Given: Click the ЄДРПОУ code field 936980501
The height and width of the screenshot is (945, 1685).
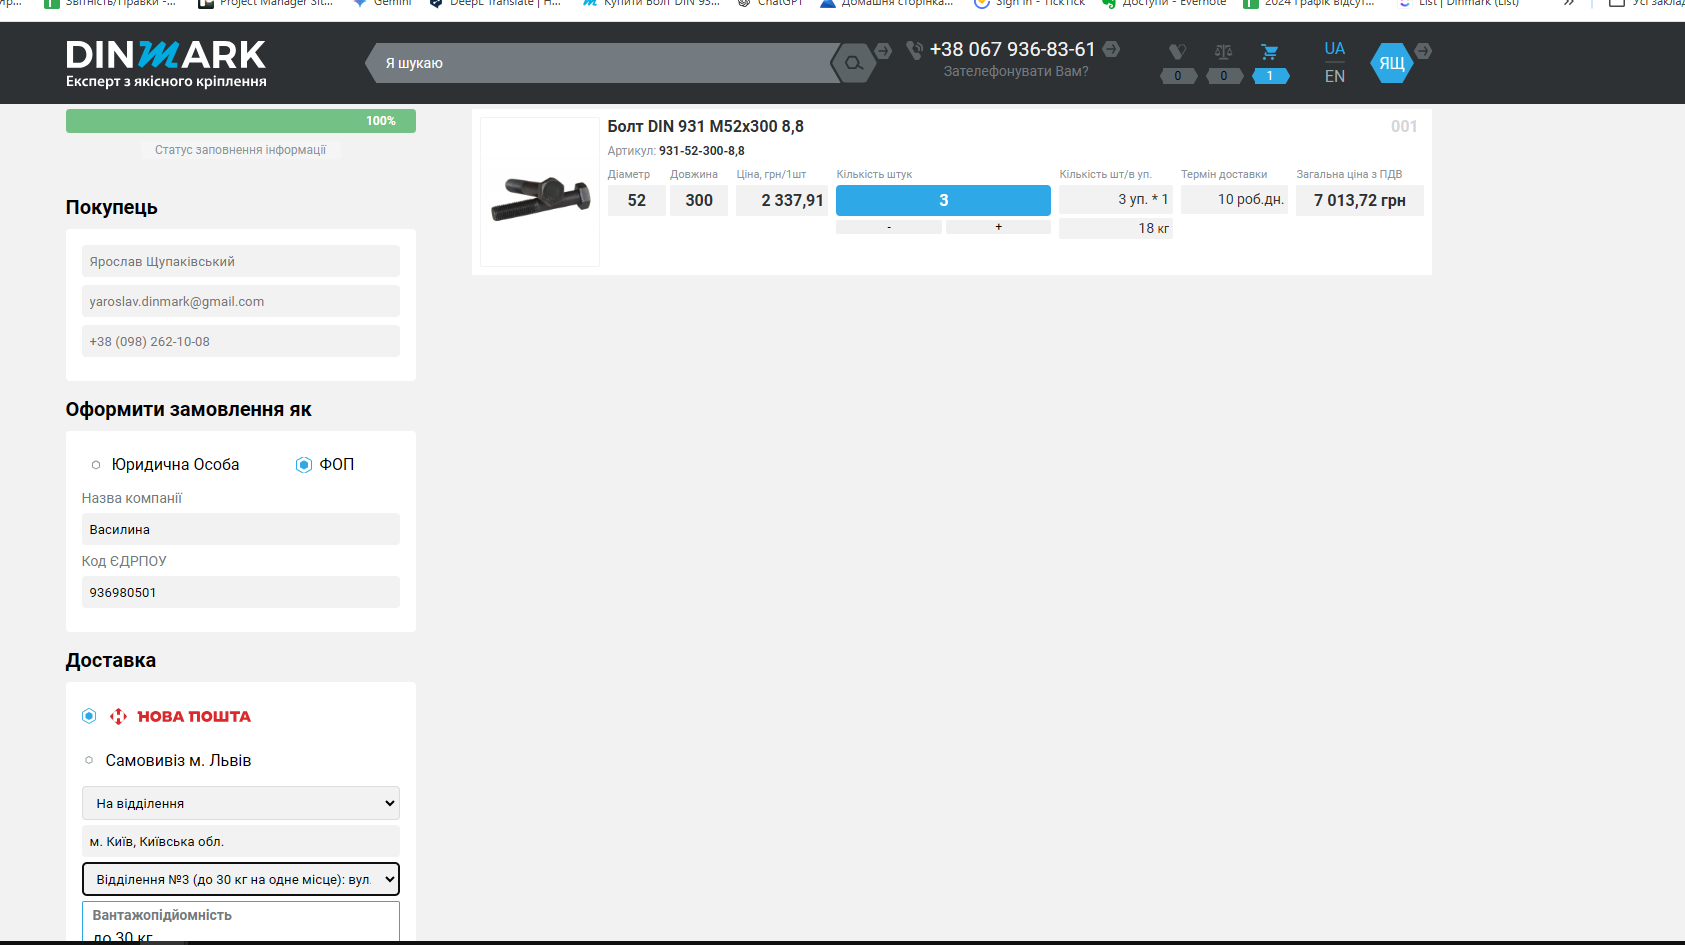Looking at the screenshot, I should [241, 592].
